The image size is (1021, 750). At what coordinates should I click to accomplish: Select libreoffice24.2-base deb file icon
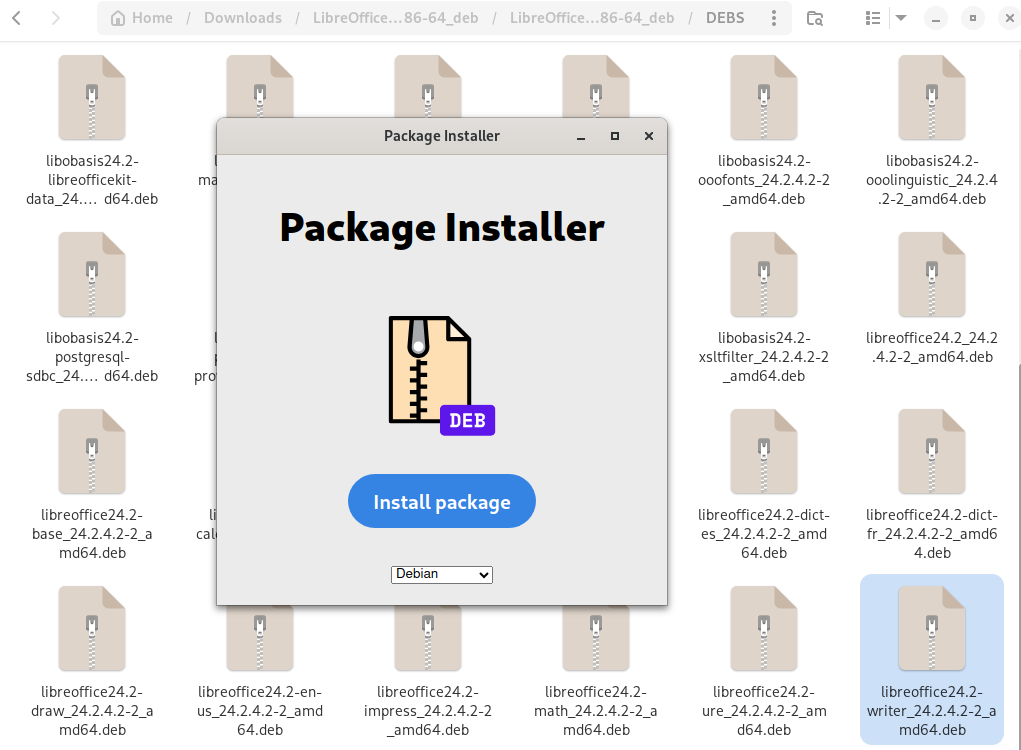pyautogui.click(x=92, y=452)
